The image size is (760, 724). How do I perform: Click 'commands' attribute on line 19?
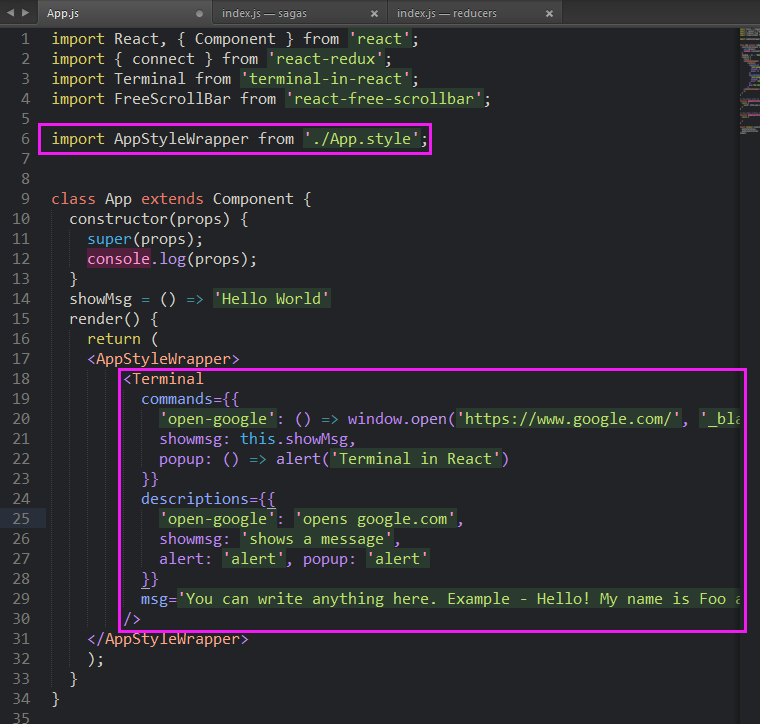pos(177,399)
